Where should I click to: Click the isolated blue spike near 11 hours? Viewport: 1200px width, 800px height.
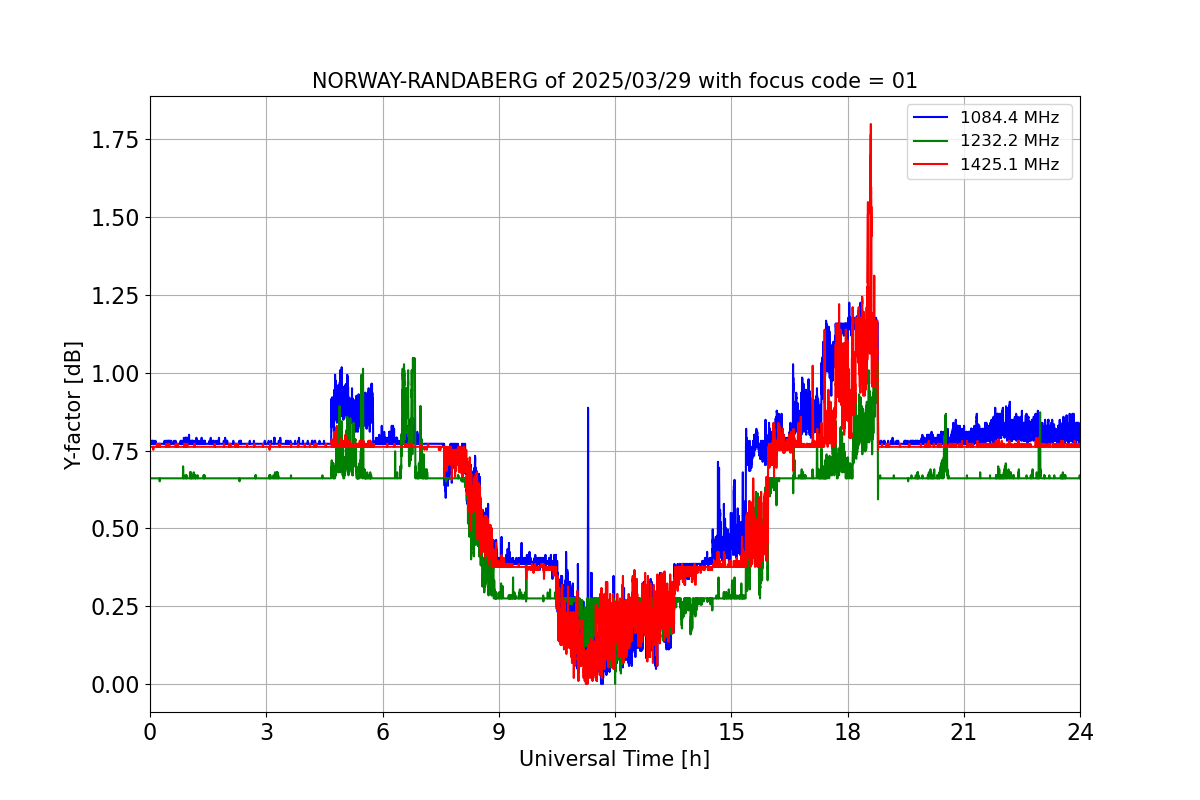(588, 409)
